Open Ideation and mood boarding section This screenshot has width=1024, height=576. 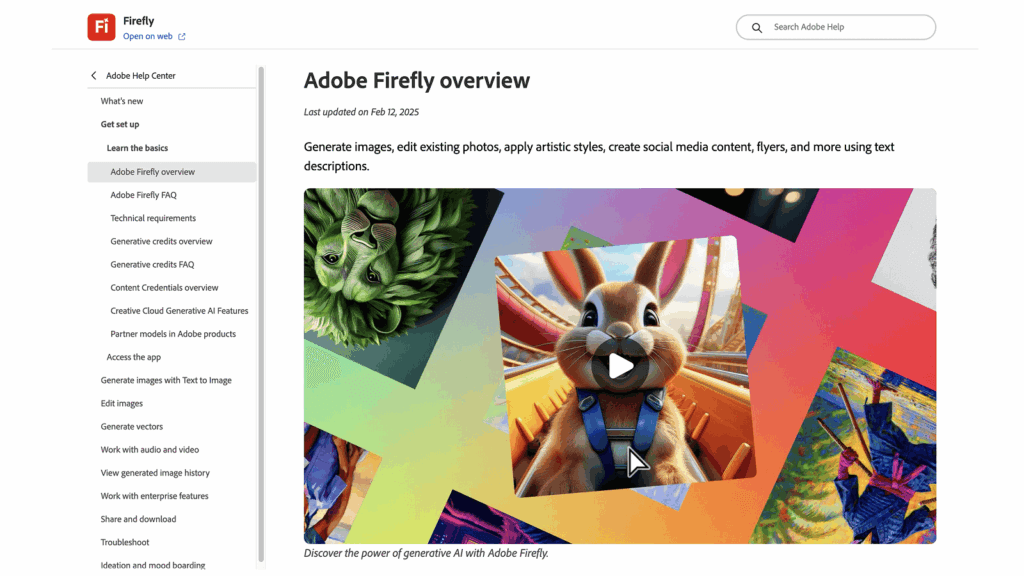point(153,566)
